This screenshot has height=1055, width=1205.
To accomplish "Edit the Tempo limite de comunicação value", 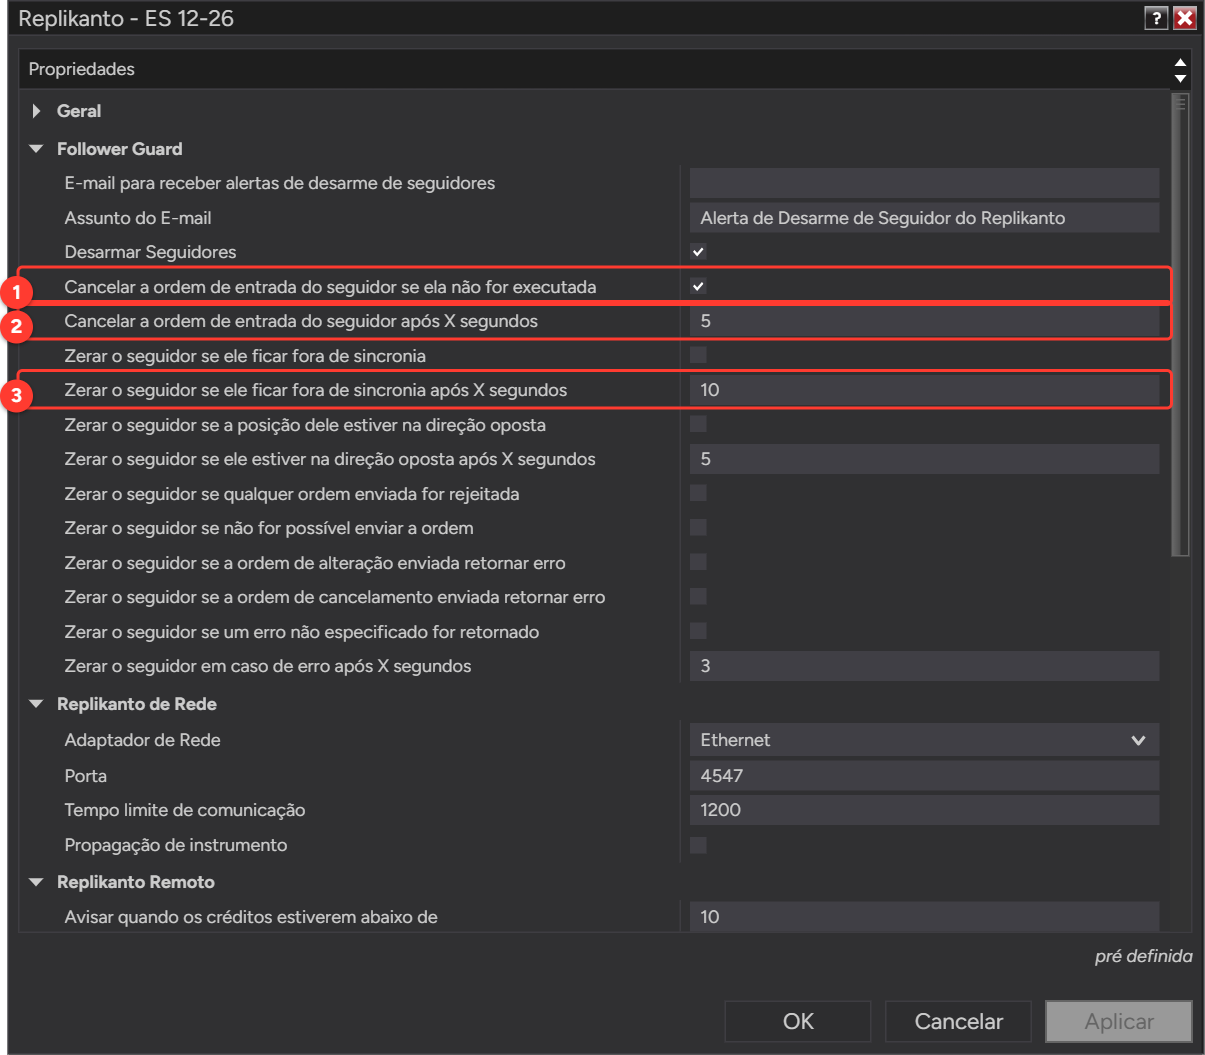I will click(x=924, y=810).
